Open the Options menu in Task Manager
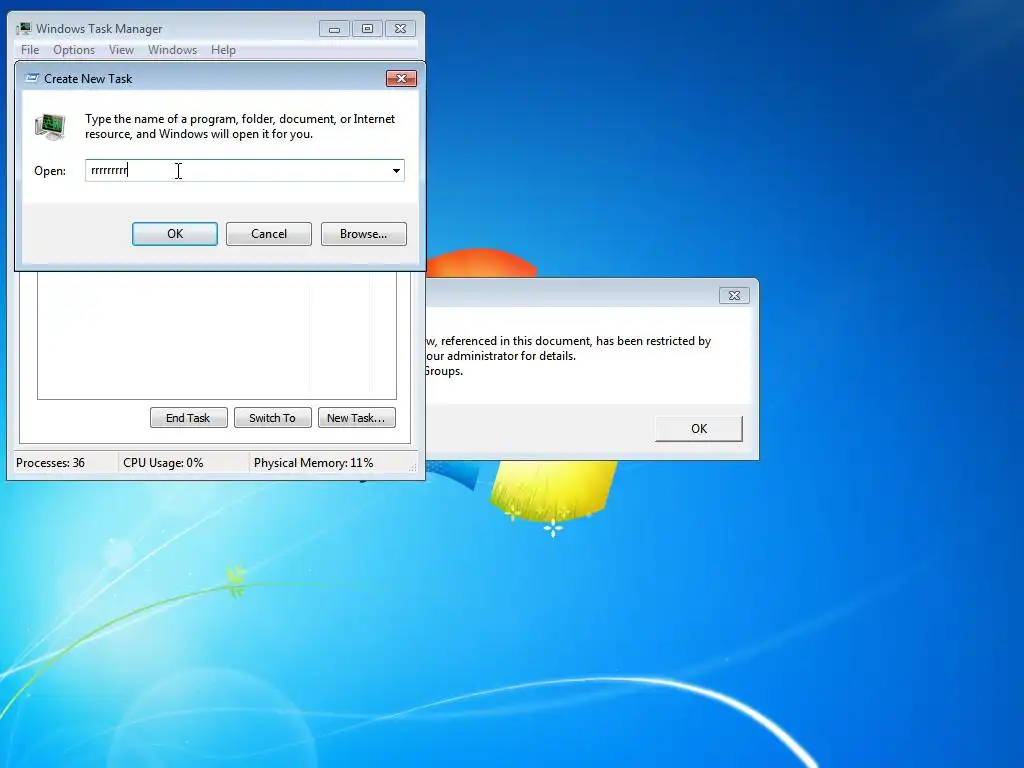The height and width of the screenshot is (768, 1024). pos(74,50)
